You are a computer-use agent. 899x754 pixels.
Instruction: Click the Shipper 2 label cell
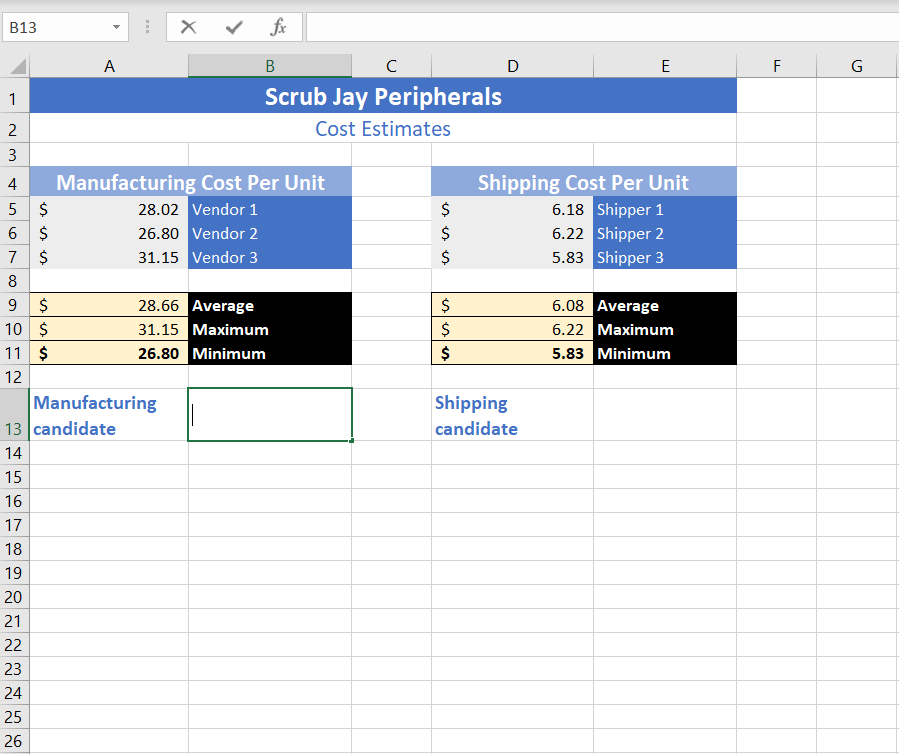pos(665,233)
